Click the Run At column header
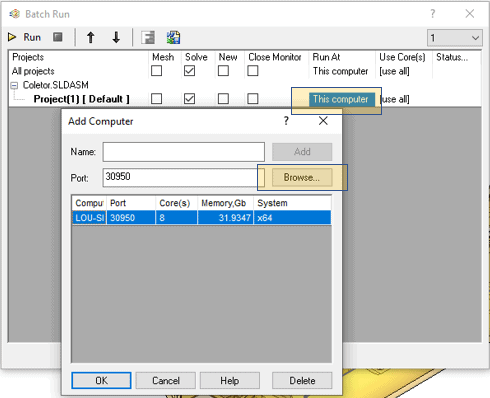 coord(326,57)
